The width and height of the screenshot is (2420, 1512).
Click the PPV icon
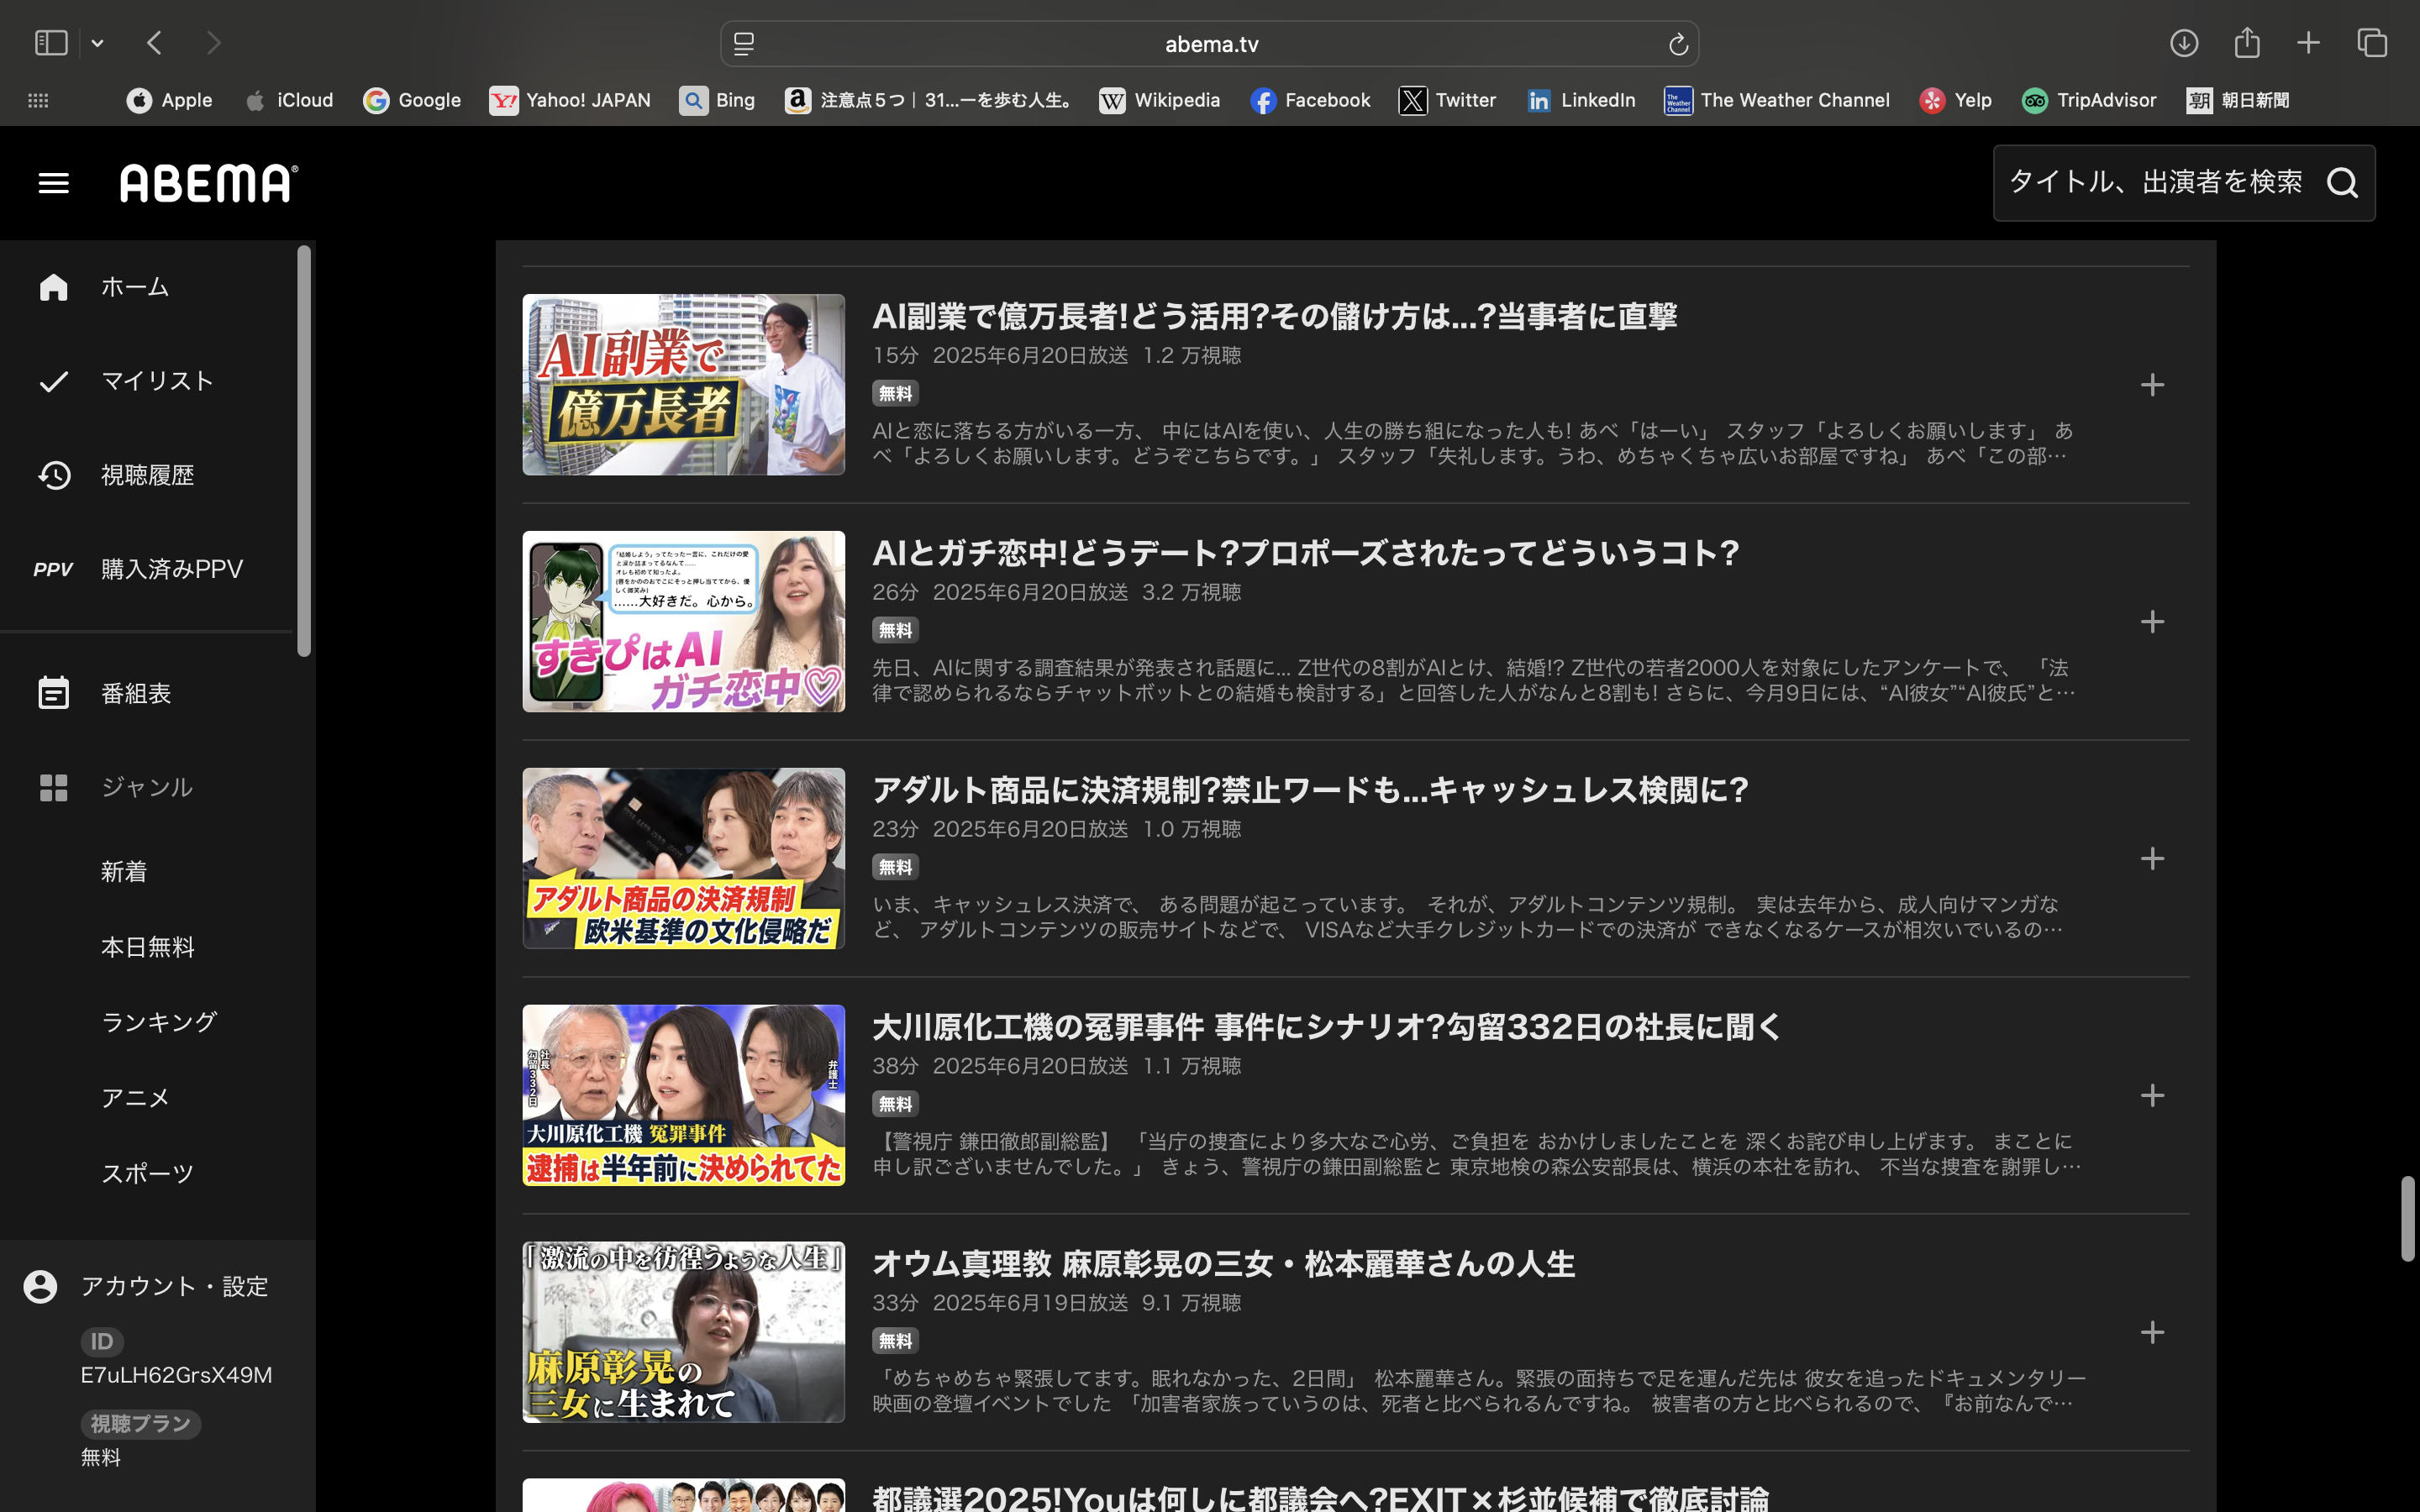[x=53, y=569]
